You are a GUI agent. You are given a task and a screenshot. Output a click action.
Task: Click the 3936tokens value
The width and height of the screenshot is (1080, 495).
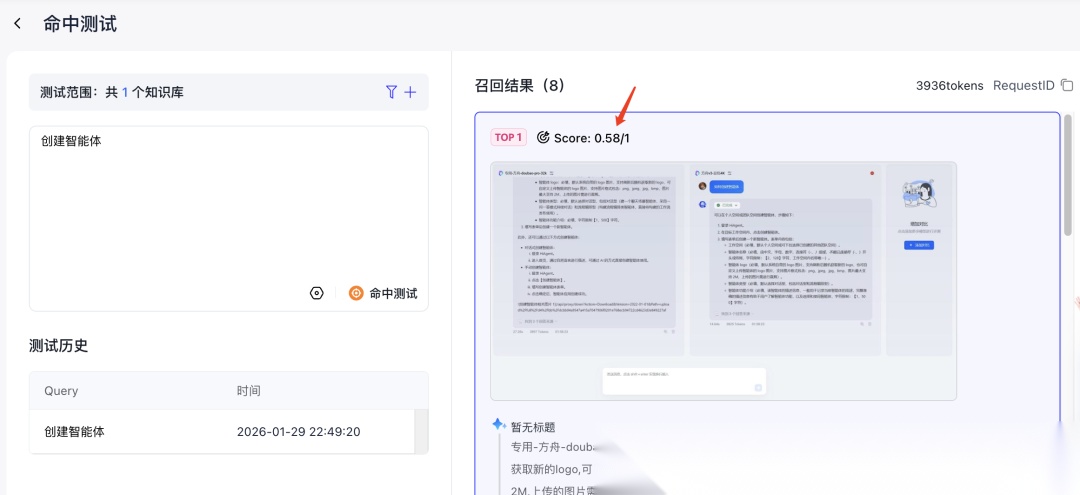tap(949, 85)
